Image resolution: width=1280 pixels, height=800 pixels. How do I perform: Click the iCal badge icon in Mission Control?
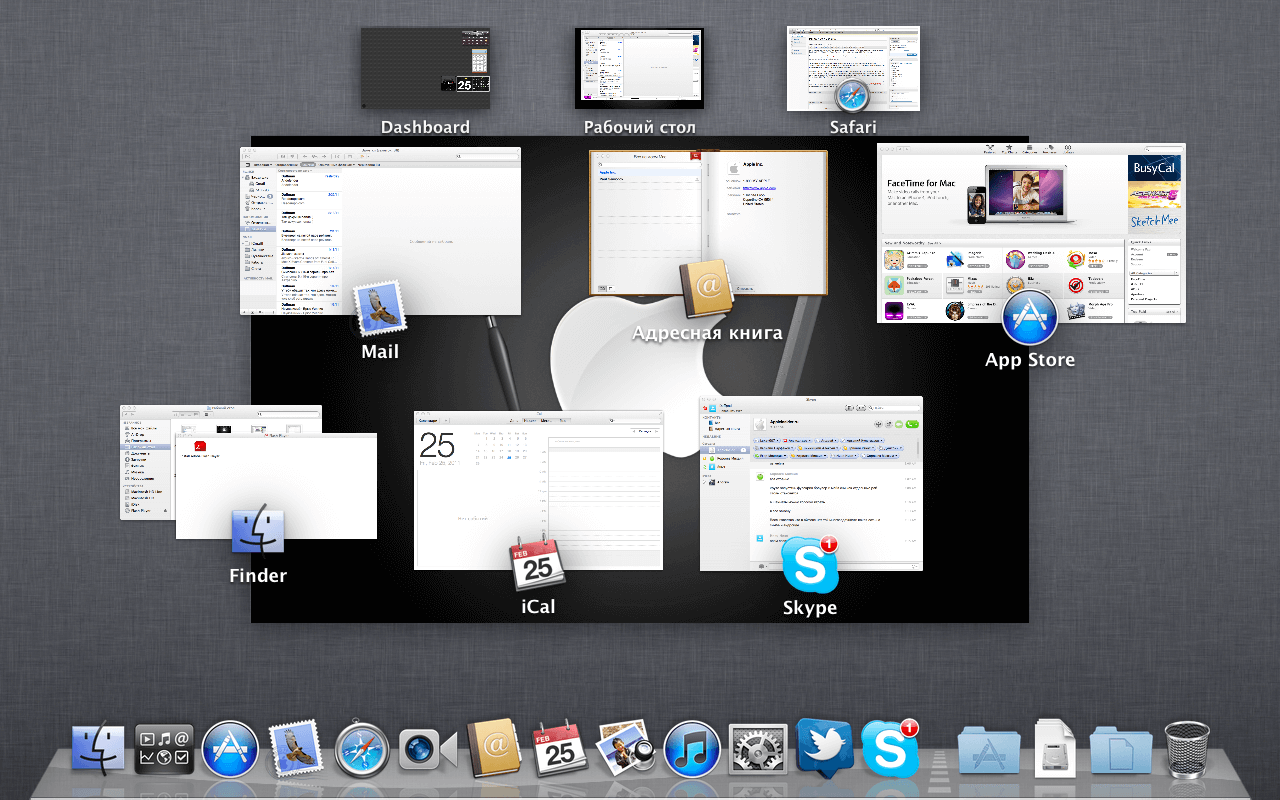(538, 565)
